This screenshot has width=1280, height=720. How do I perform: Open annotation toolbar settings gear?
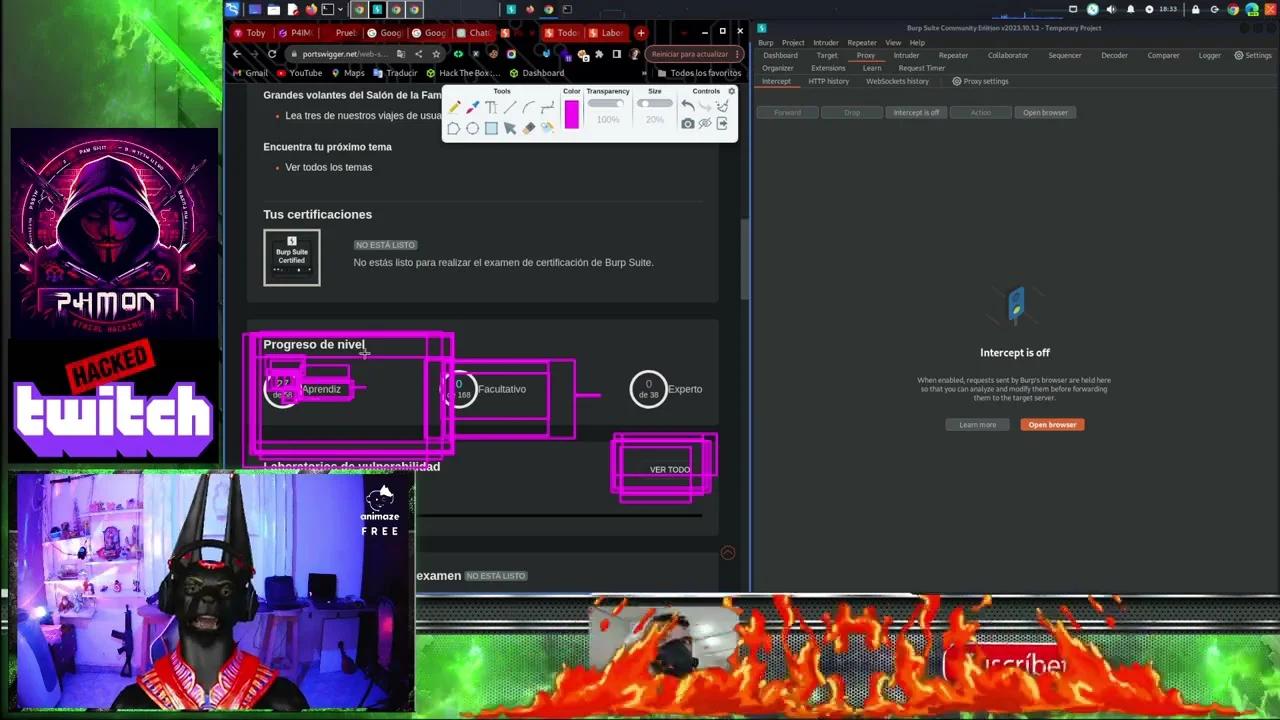(x=731, y=91)
